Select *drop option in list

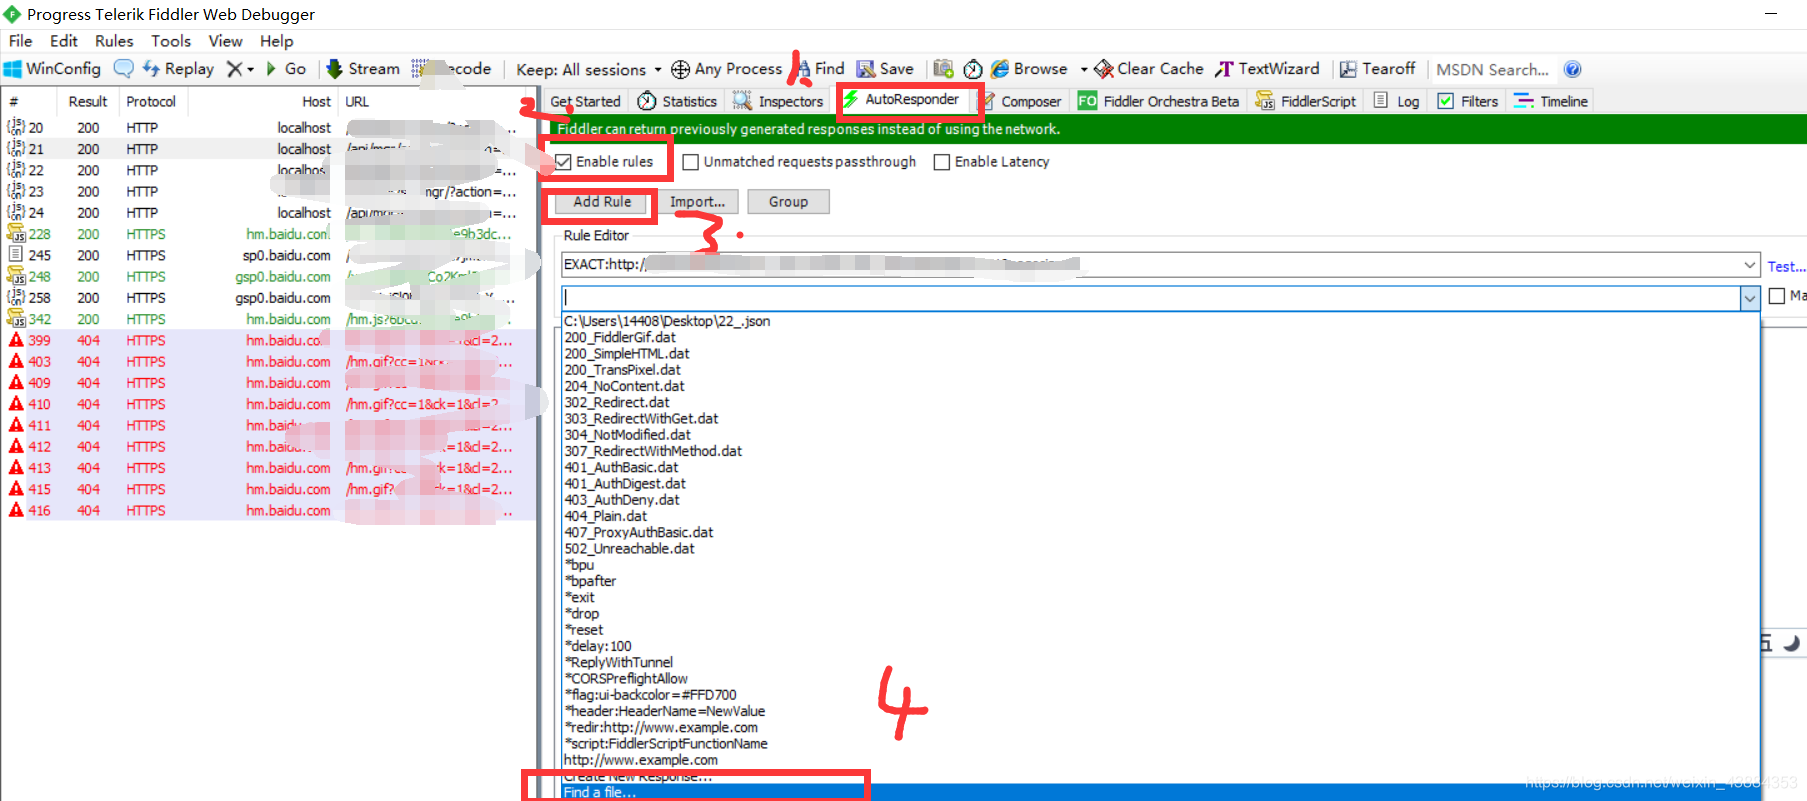coord(582,614)
